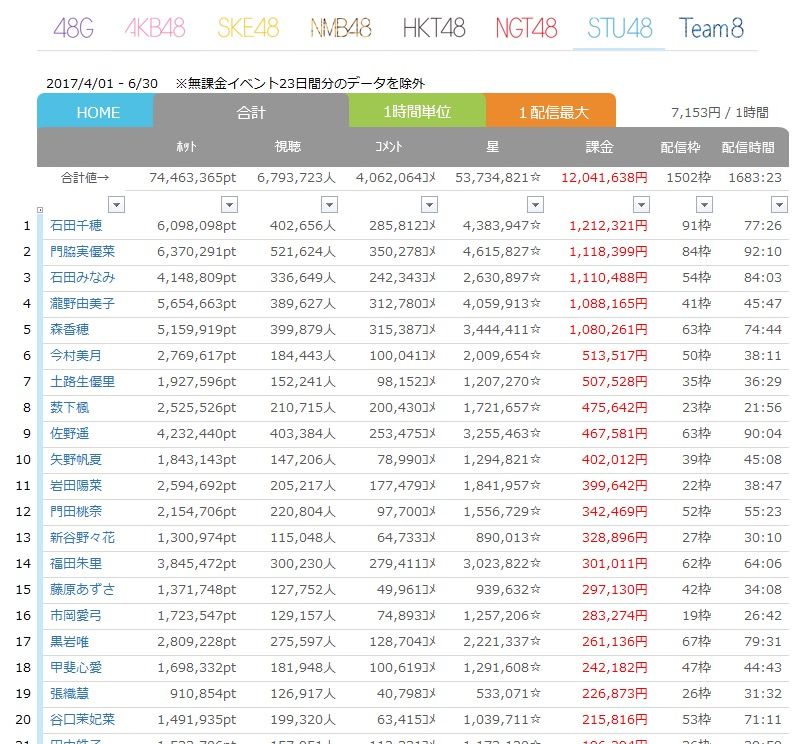The height and width of the screenshot is (744, 808).
Task: Open member link 石田みなみ
Action: (x=82, y=278)
